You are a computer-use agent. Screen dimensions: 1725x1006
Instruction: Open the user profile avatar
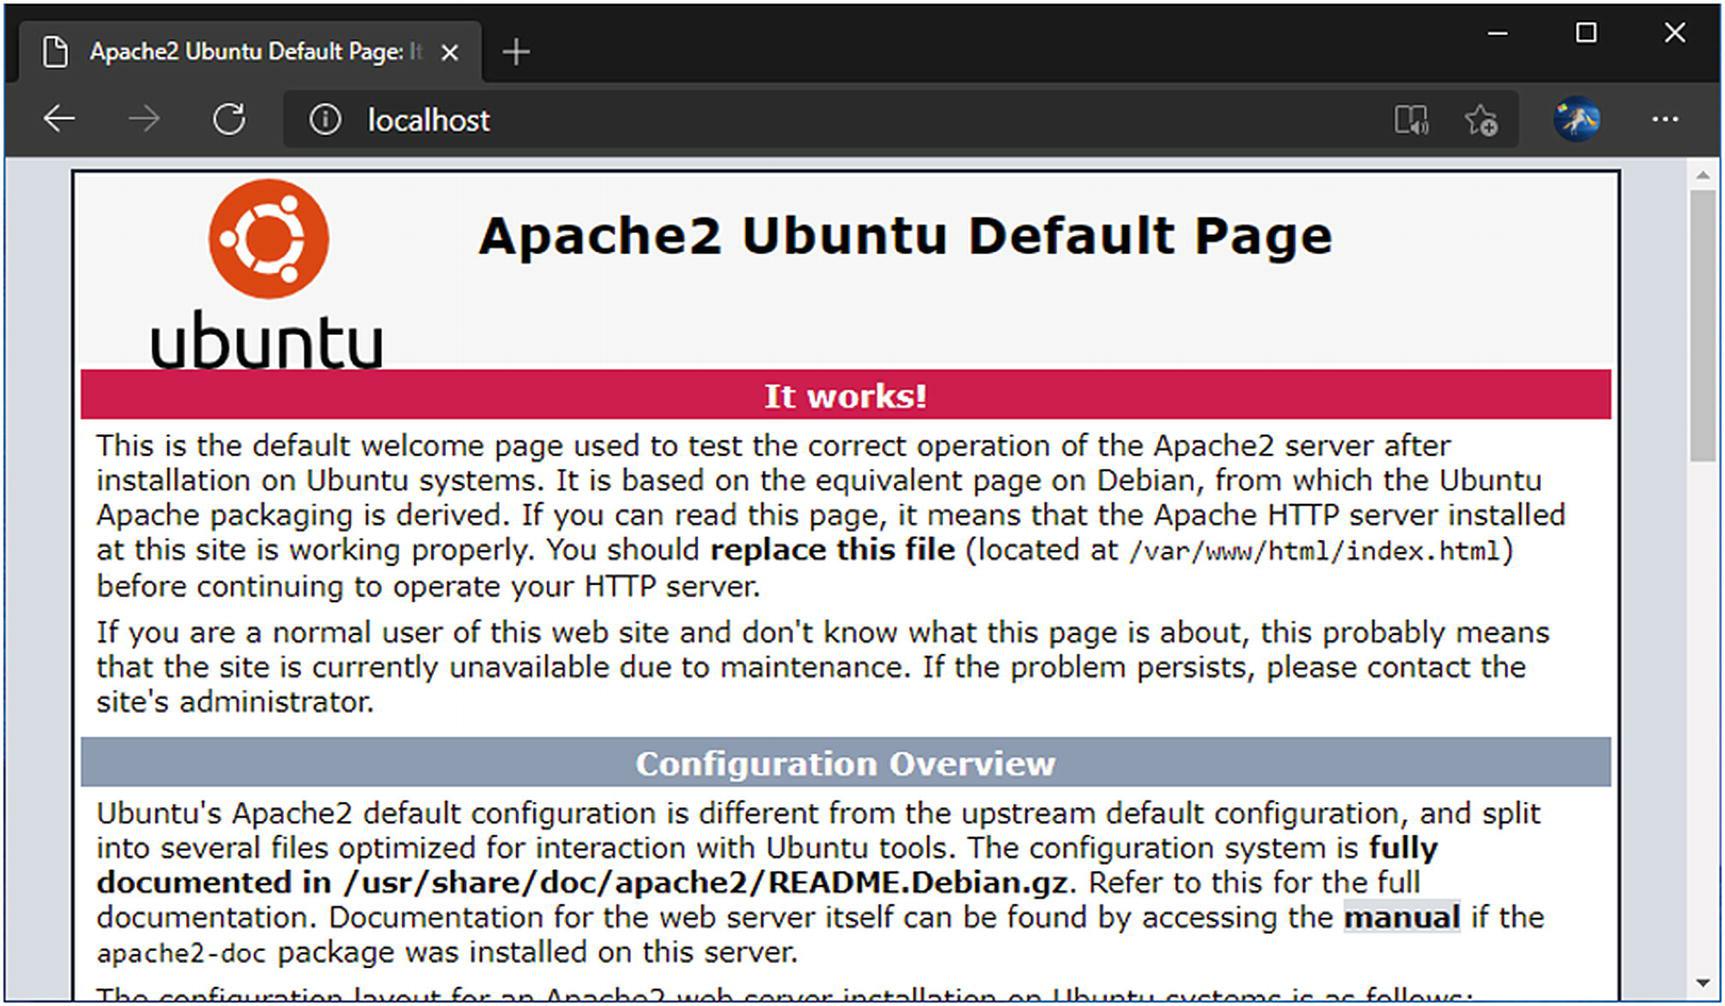click(1577, 120)
